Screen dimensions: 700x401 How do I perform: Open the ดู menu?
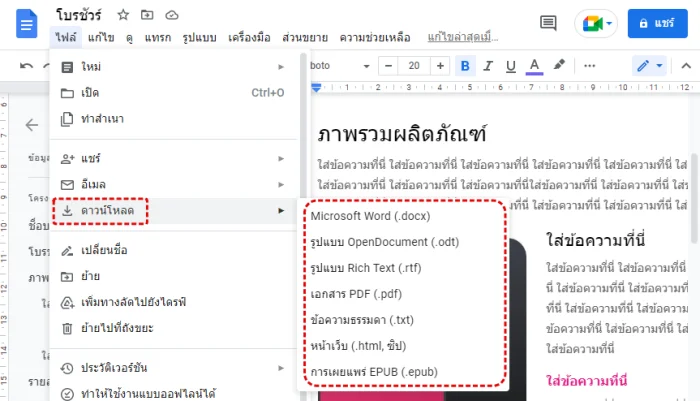point(129,38)
